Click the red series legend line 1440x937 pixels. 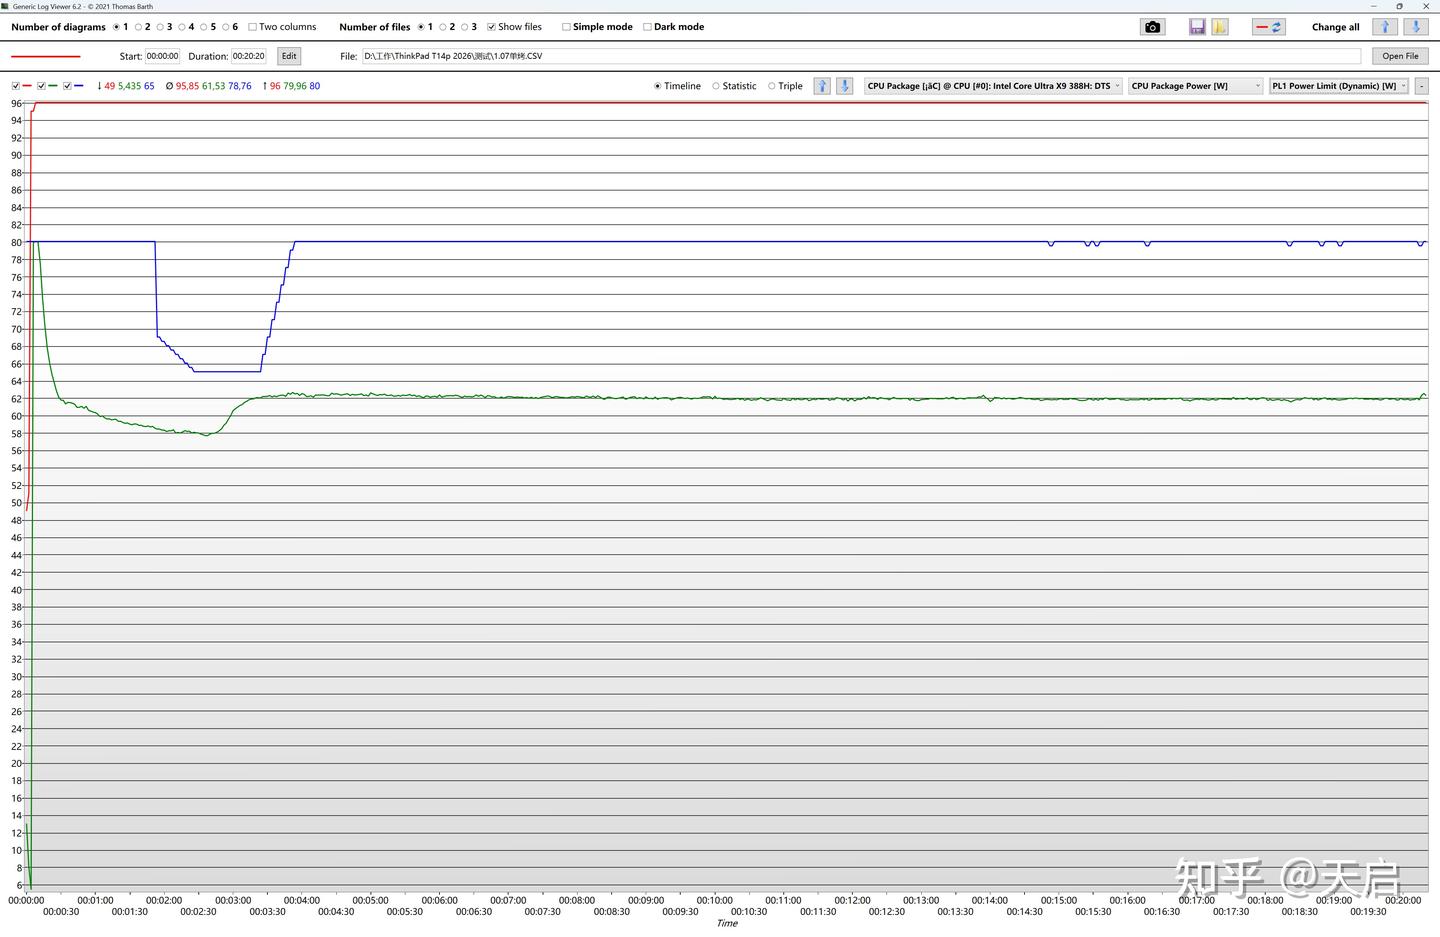point(27,86)
